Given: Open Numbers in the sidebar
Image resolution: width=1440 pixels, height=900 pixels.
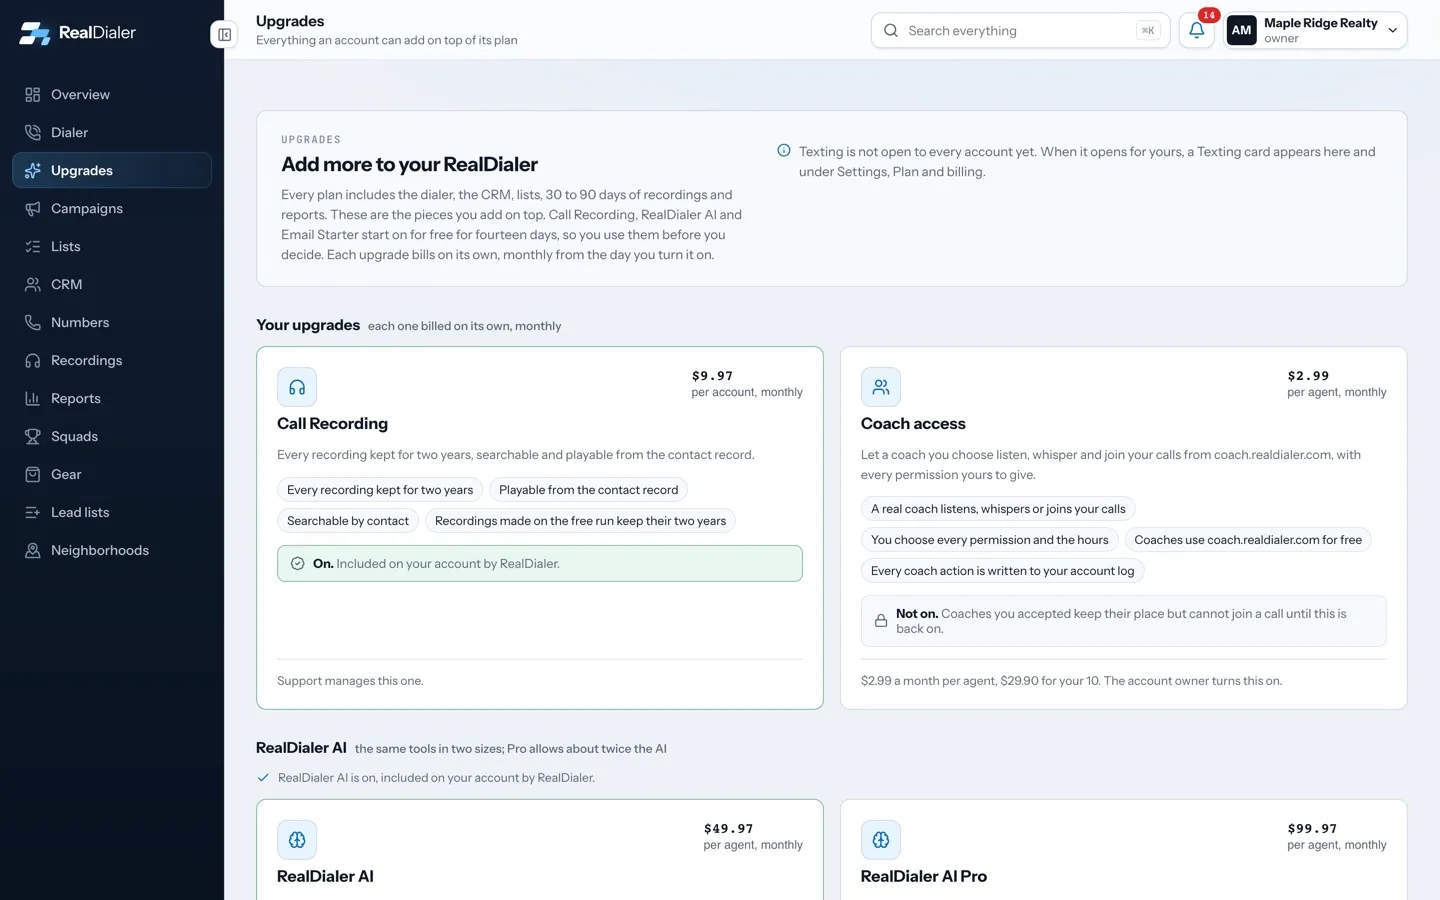Looking at the screenshot, I should pos(112,323).
